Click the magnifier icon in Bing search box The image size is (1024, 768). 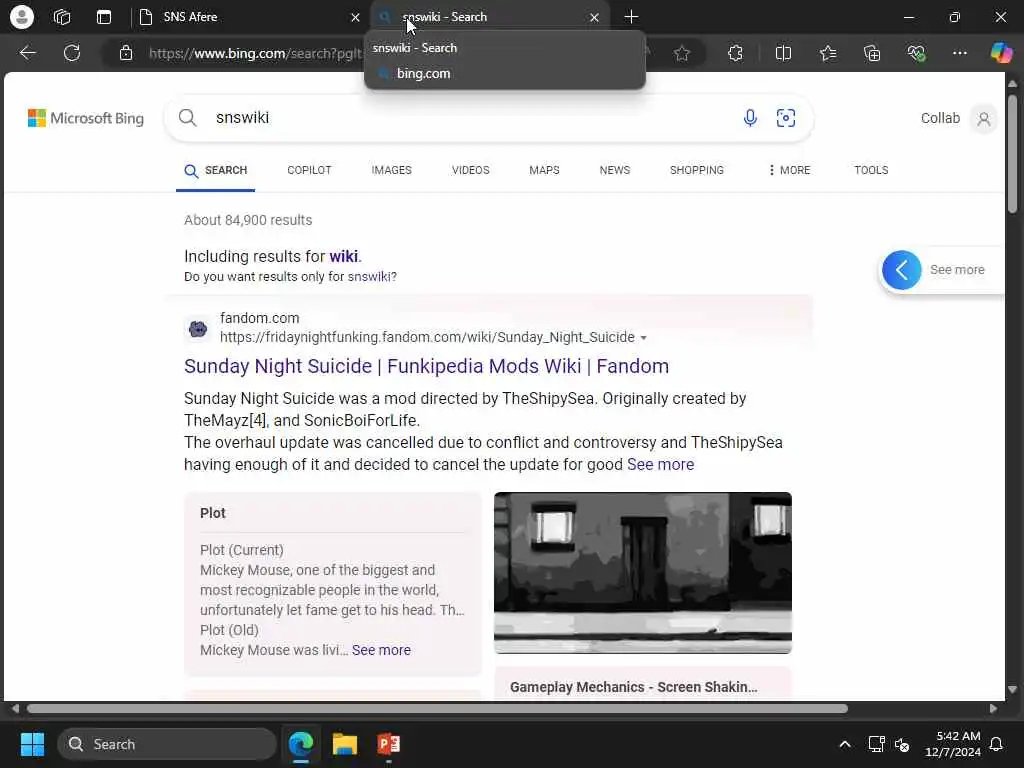point(187,118)
